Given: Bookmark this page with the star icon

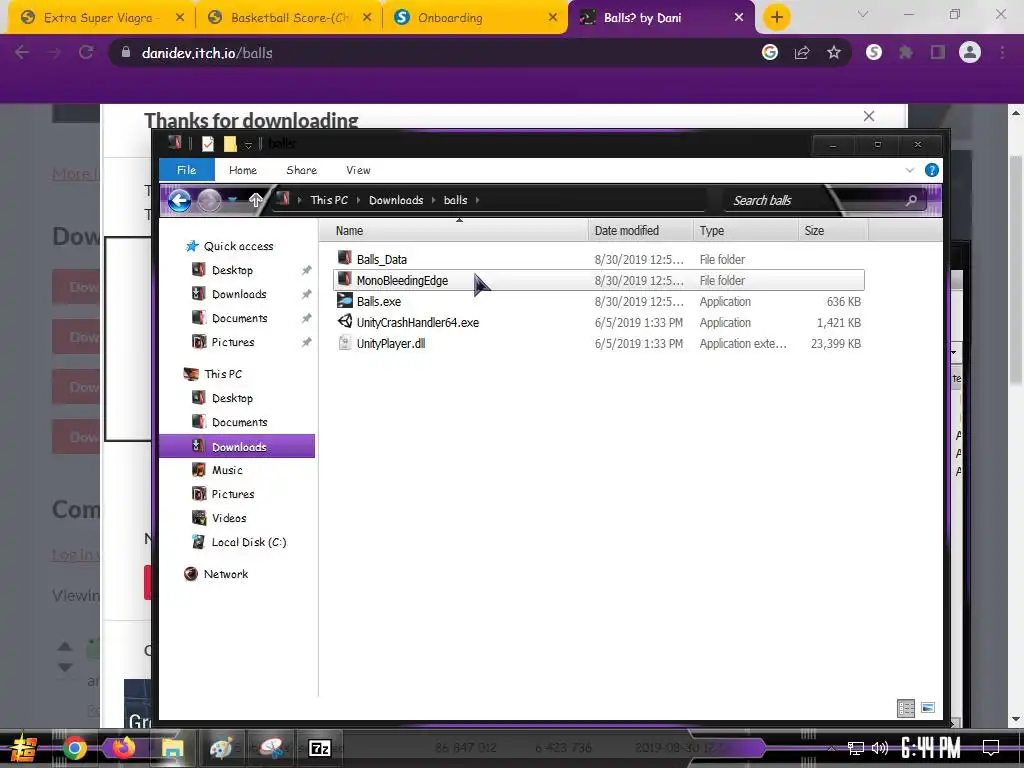Looking at the screenshot, I should tap(834, 52).
